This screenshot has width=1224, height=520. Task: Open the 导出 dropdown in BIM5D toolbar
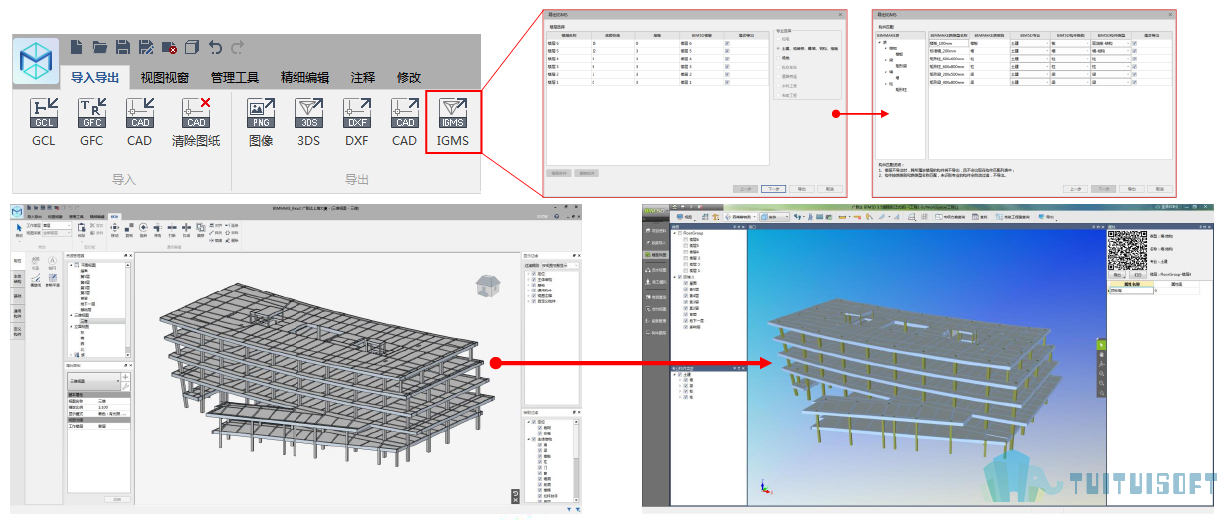pos(1046,217)
